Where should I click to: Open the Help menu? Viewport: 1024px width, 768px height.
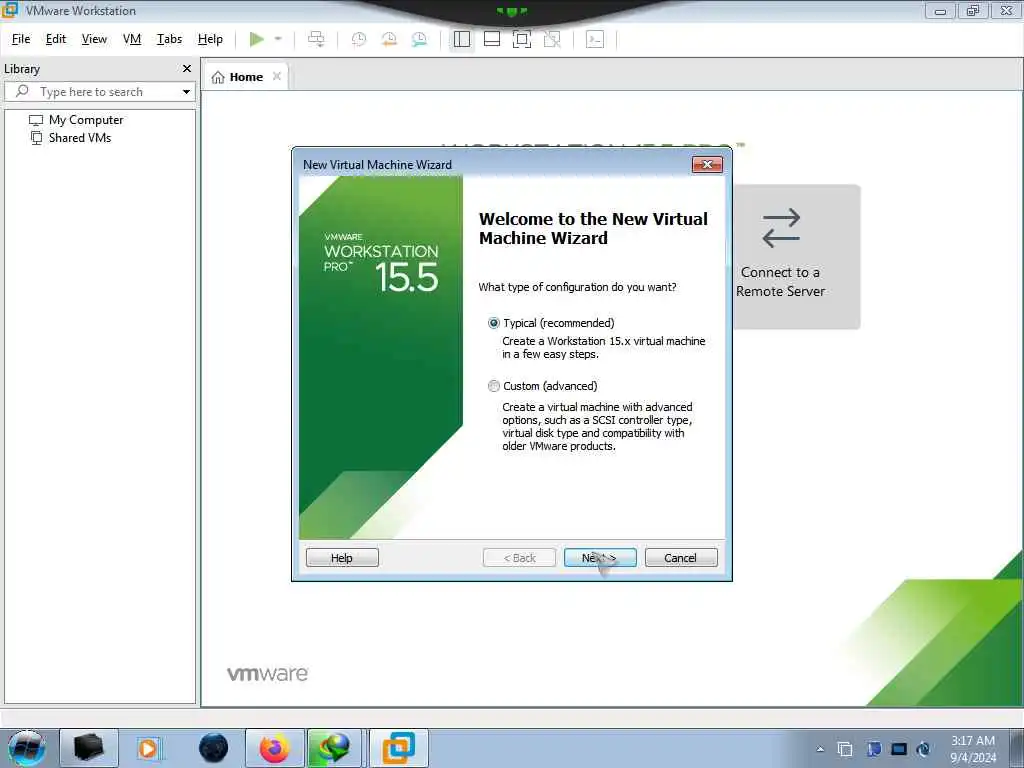[210, 39]
